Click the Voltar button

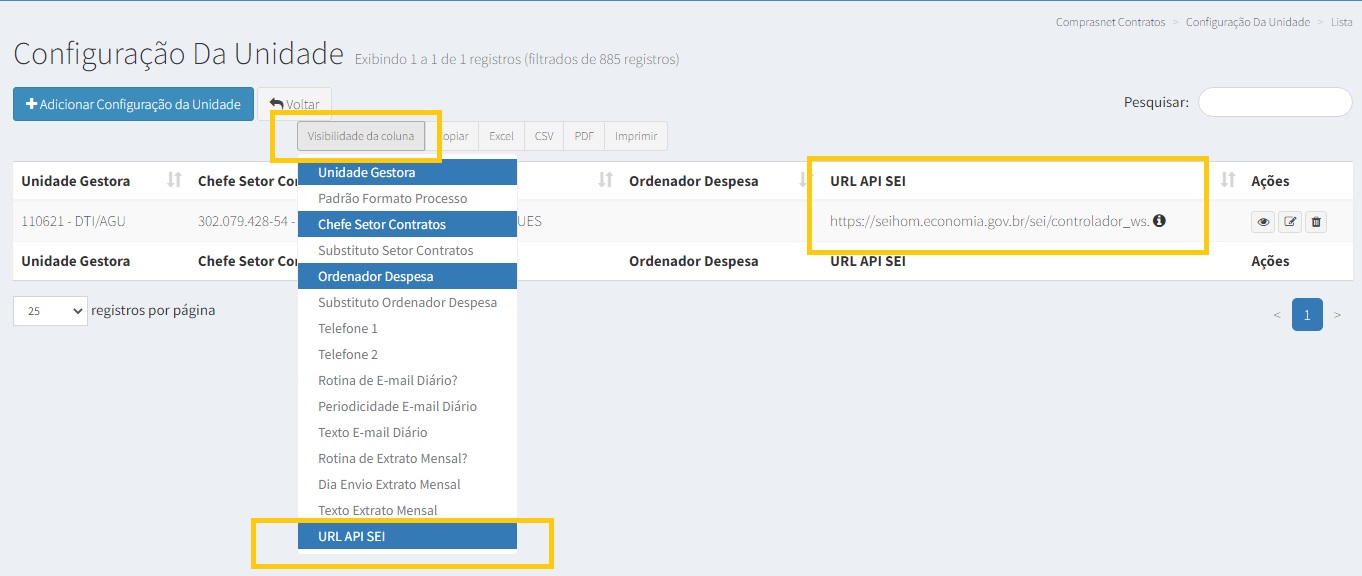pos(294,104)
